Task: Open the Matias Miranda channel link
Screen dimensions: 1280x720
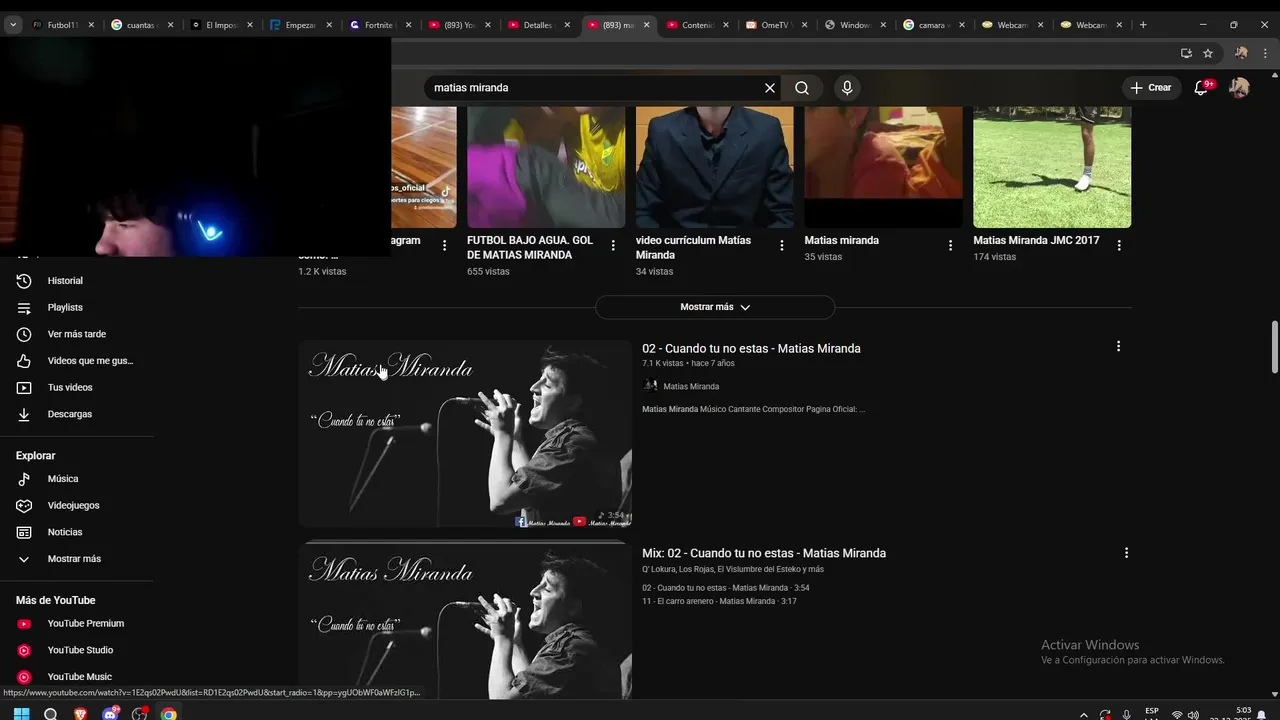Action: tap(691, 387)
